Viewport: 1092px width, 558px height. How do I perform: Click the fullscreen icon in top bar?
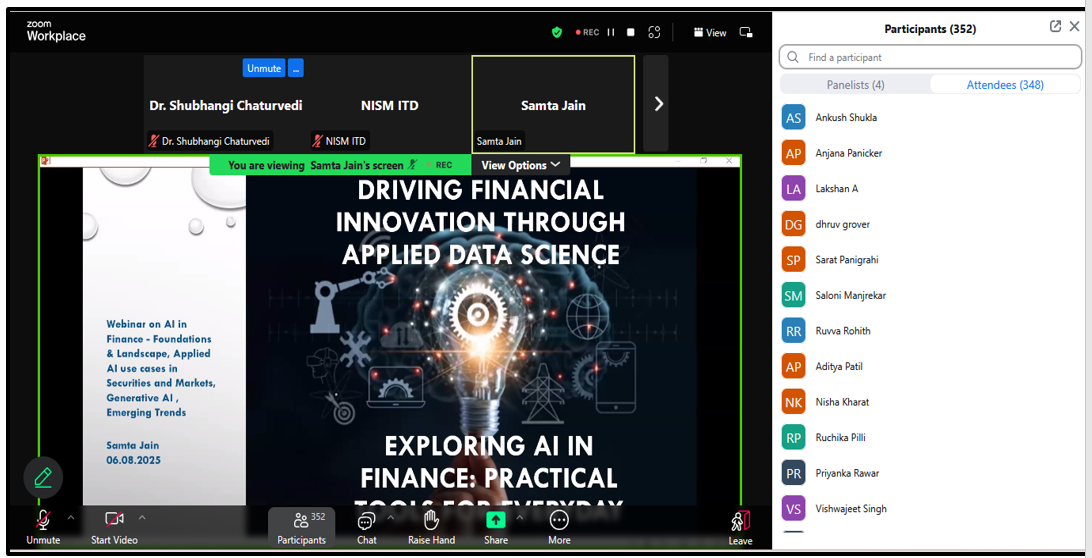655,32
